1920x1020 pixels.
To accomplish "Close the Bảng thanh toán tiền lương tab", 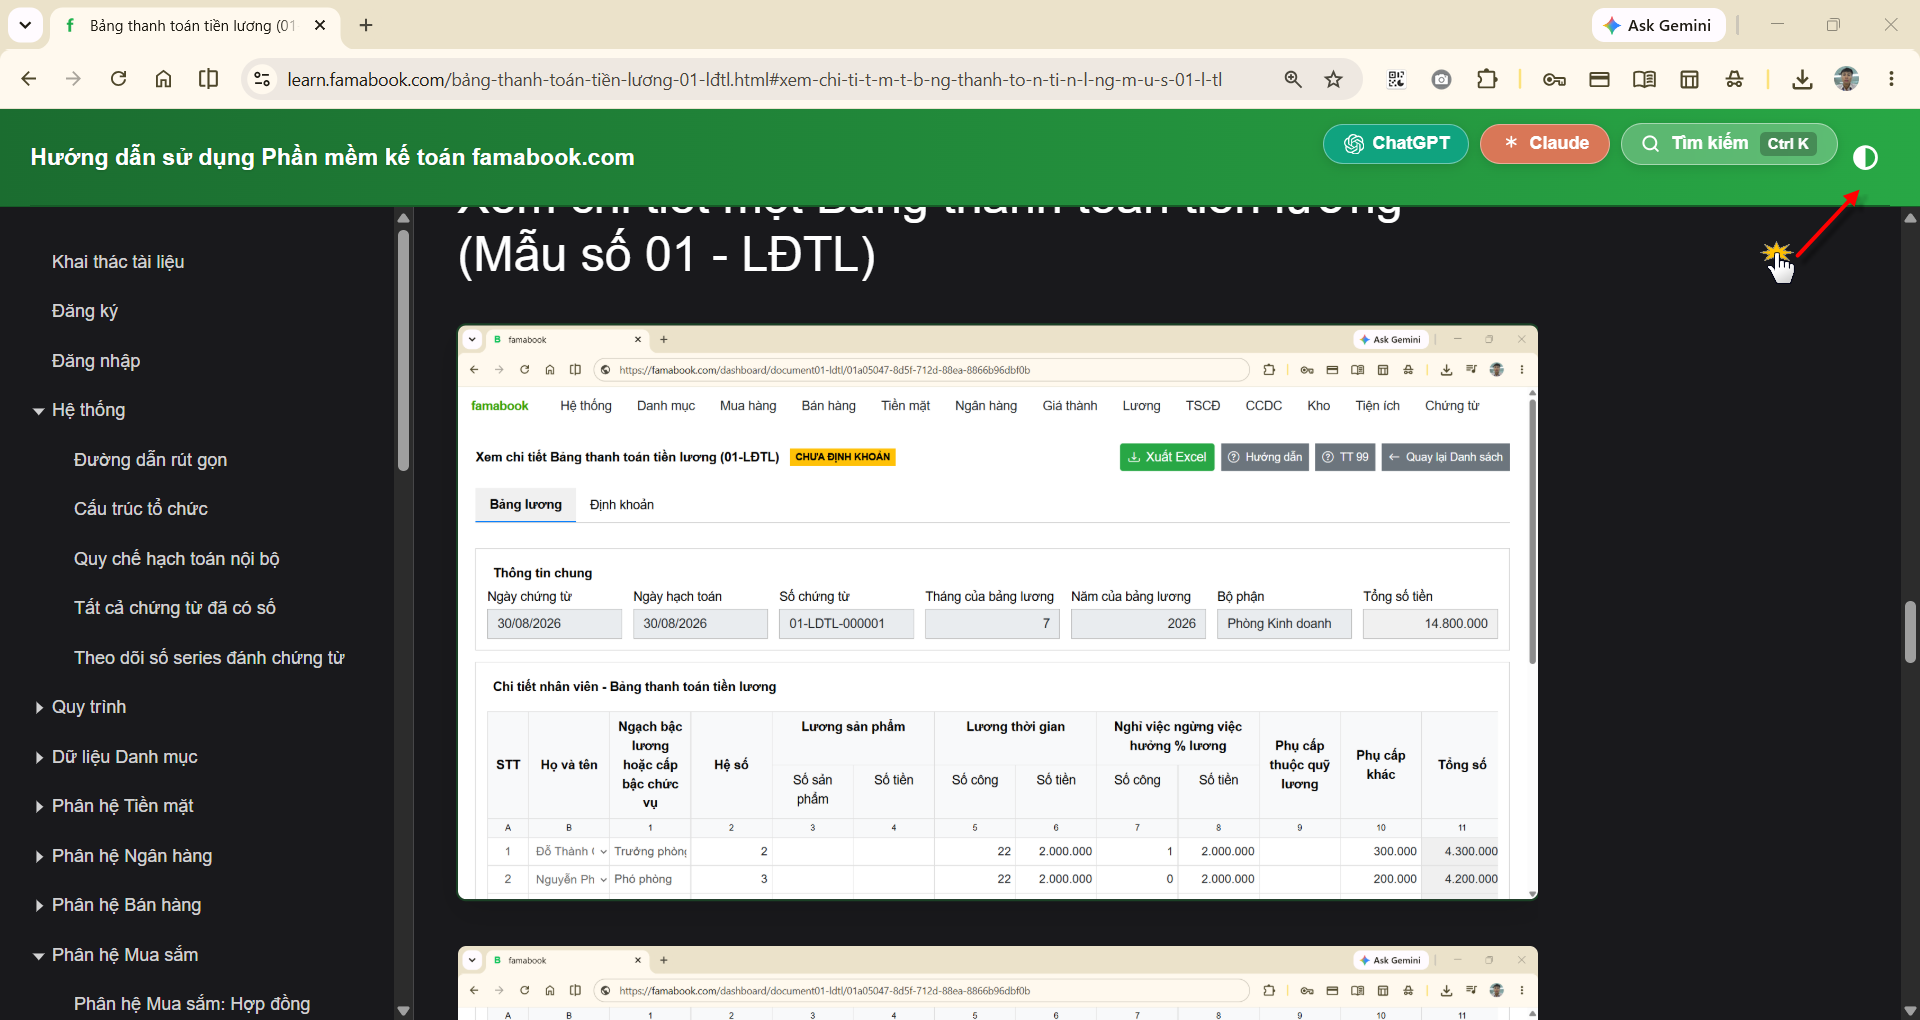I will (x=320, y=25).
